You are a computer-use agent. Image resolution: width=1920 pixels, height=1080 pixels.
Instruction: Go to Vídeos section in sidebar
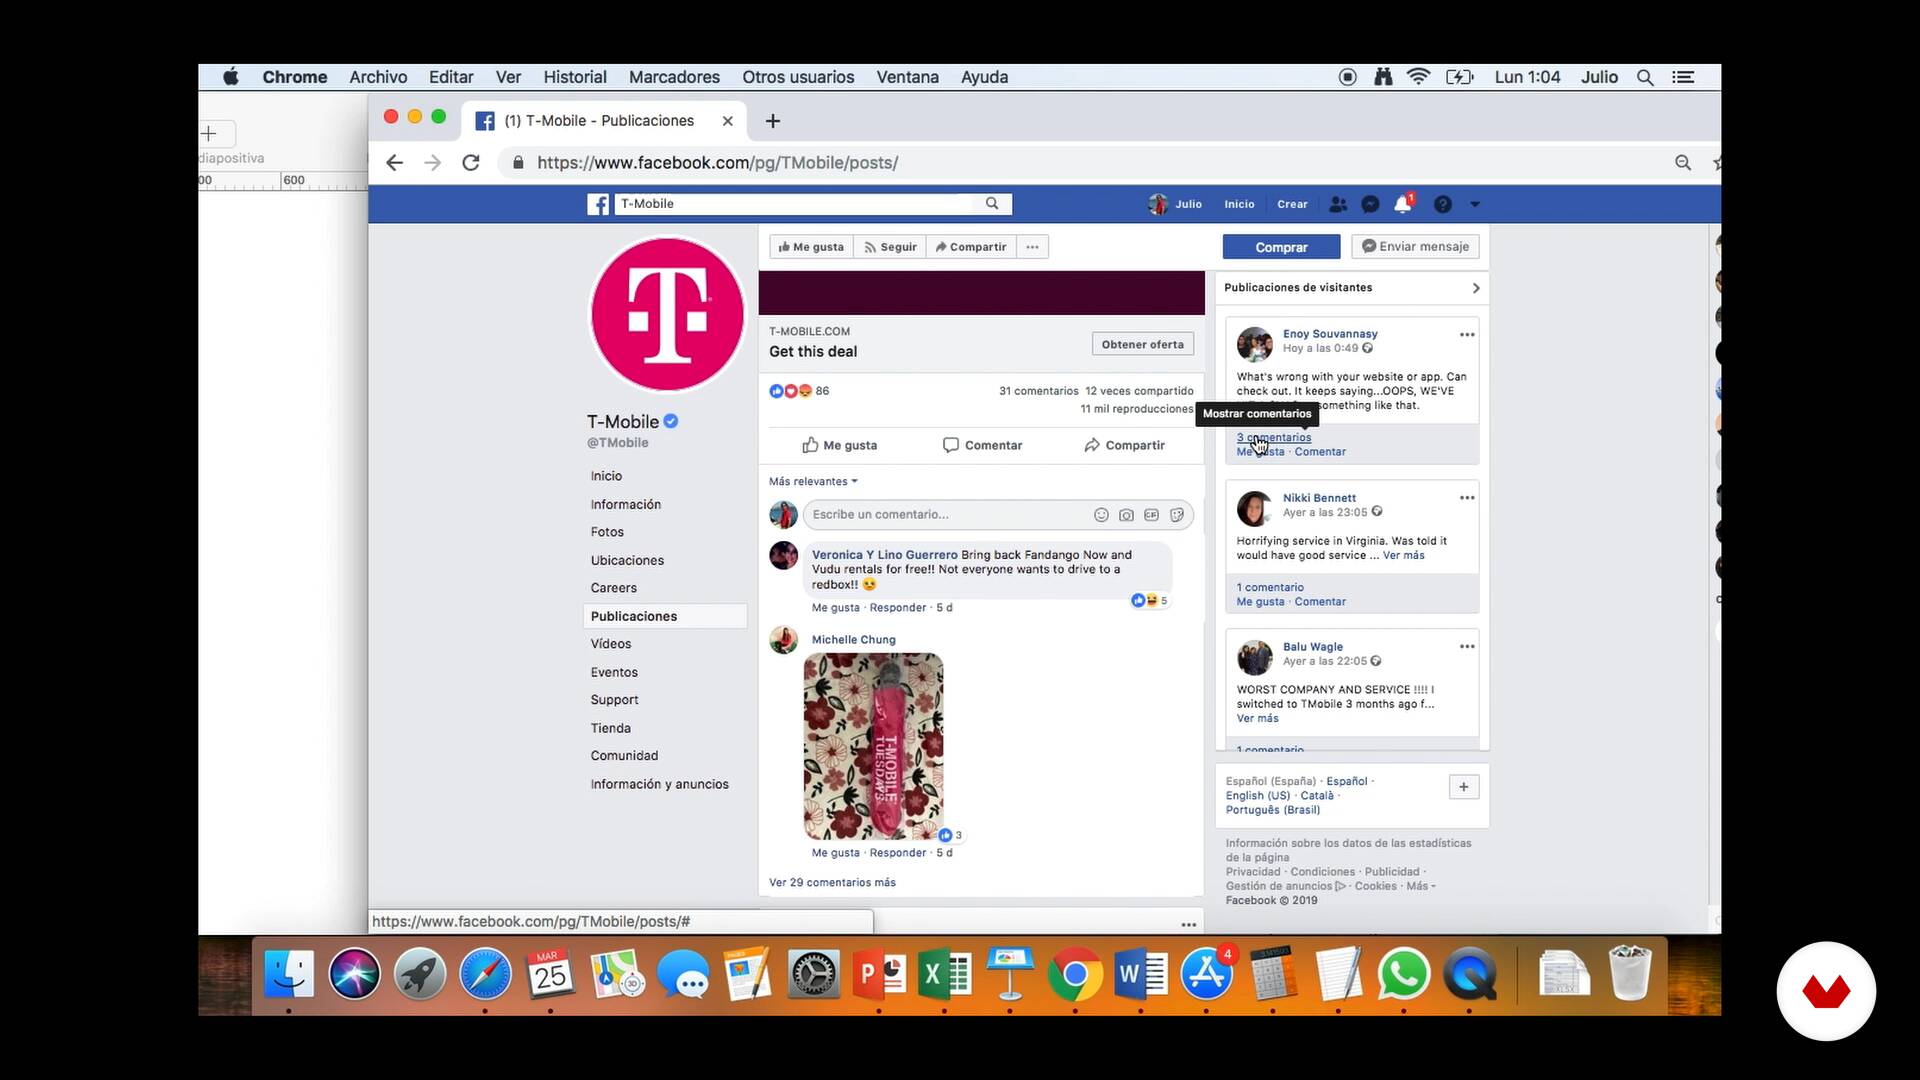coord(611,644)
